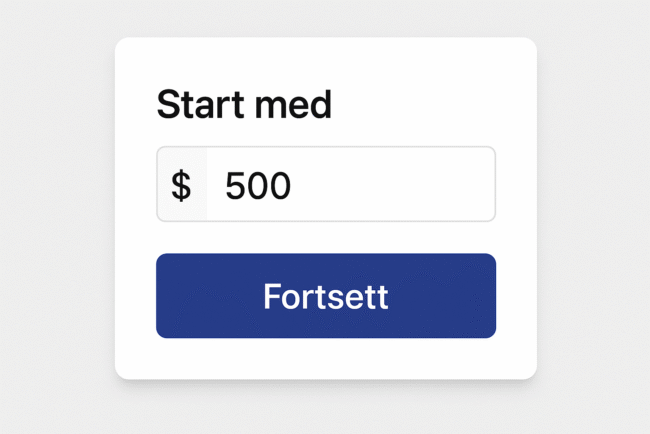This screenshot has height=434, width=650.
Task: Click the "Start med" heading text
Action: (x=243, y=105)
